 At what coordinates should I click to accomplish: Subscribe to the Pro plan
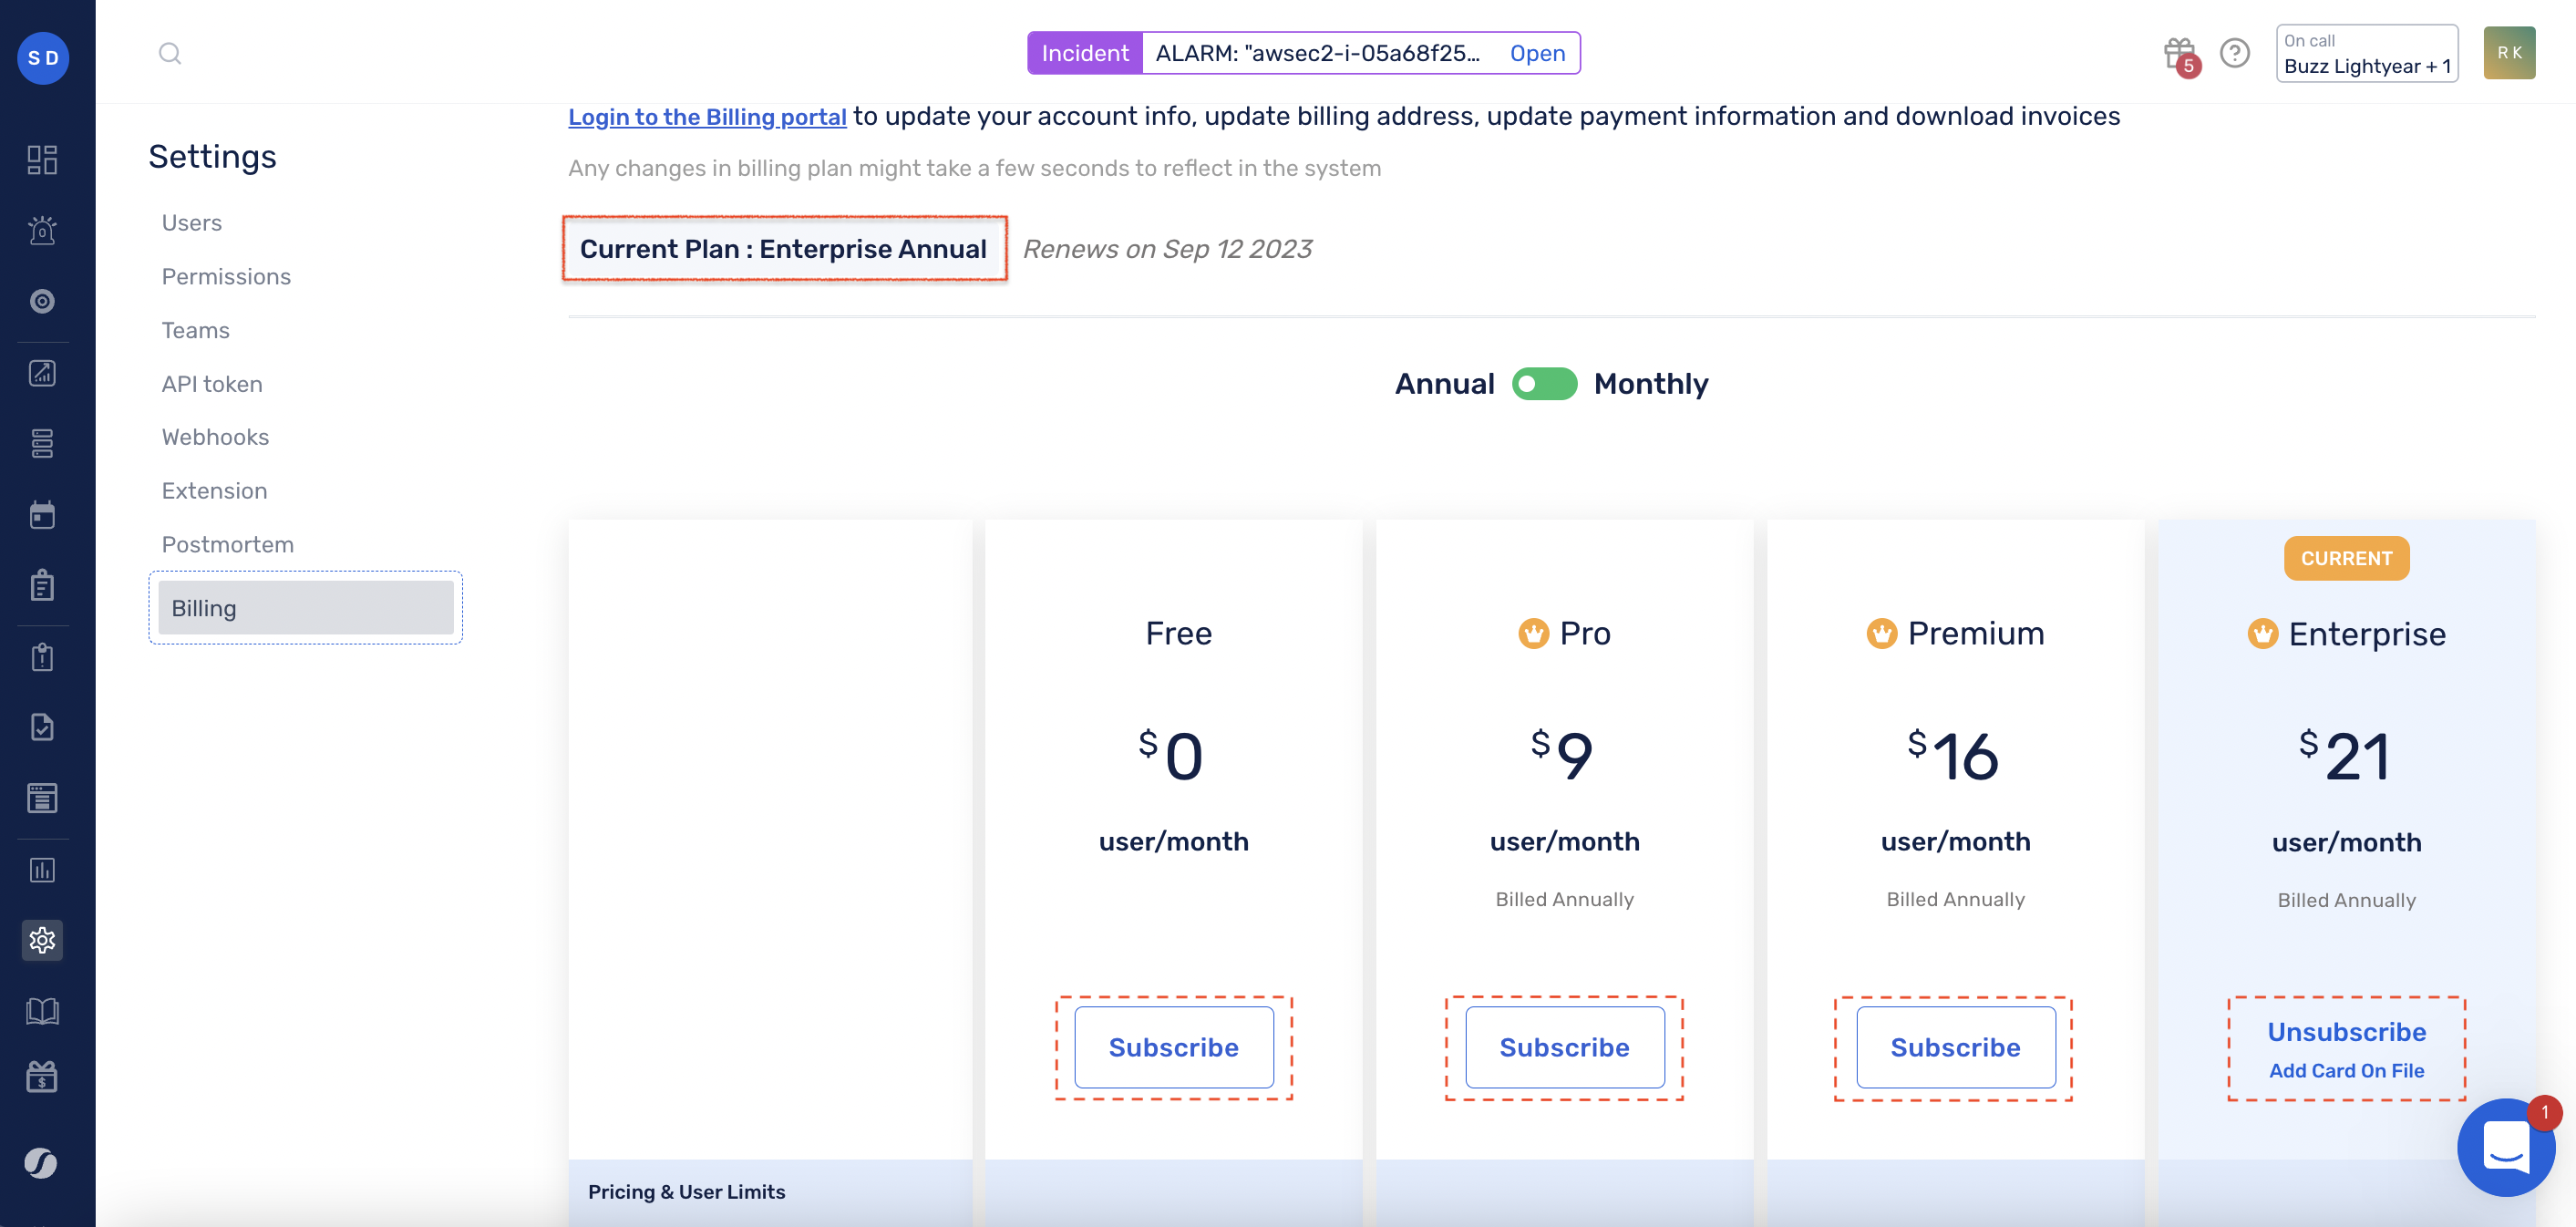coord(1564,1047)
